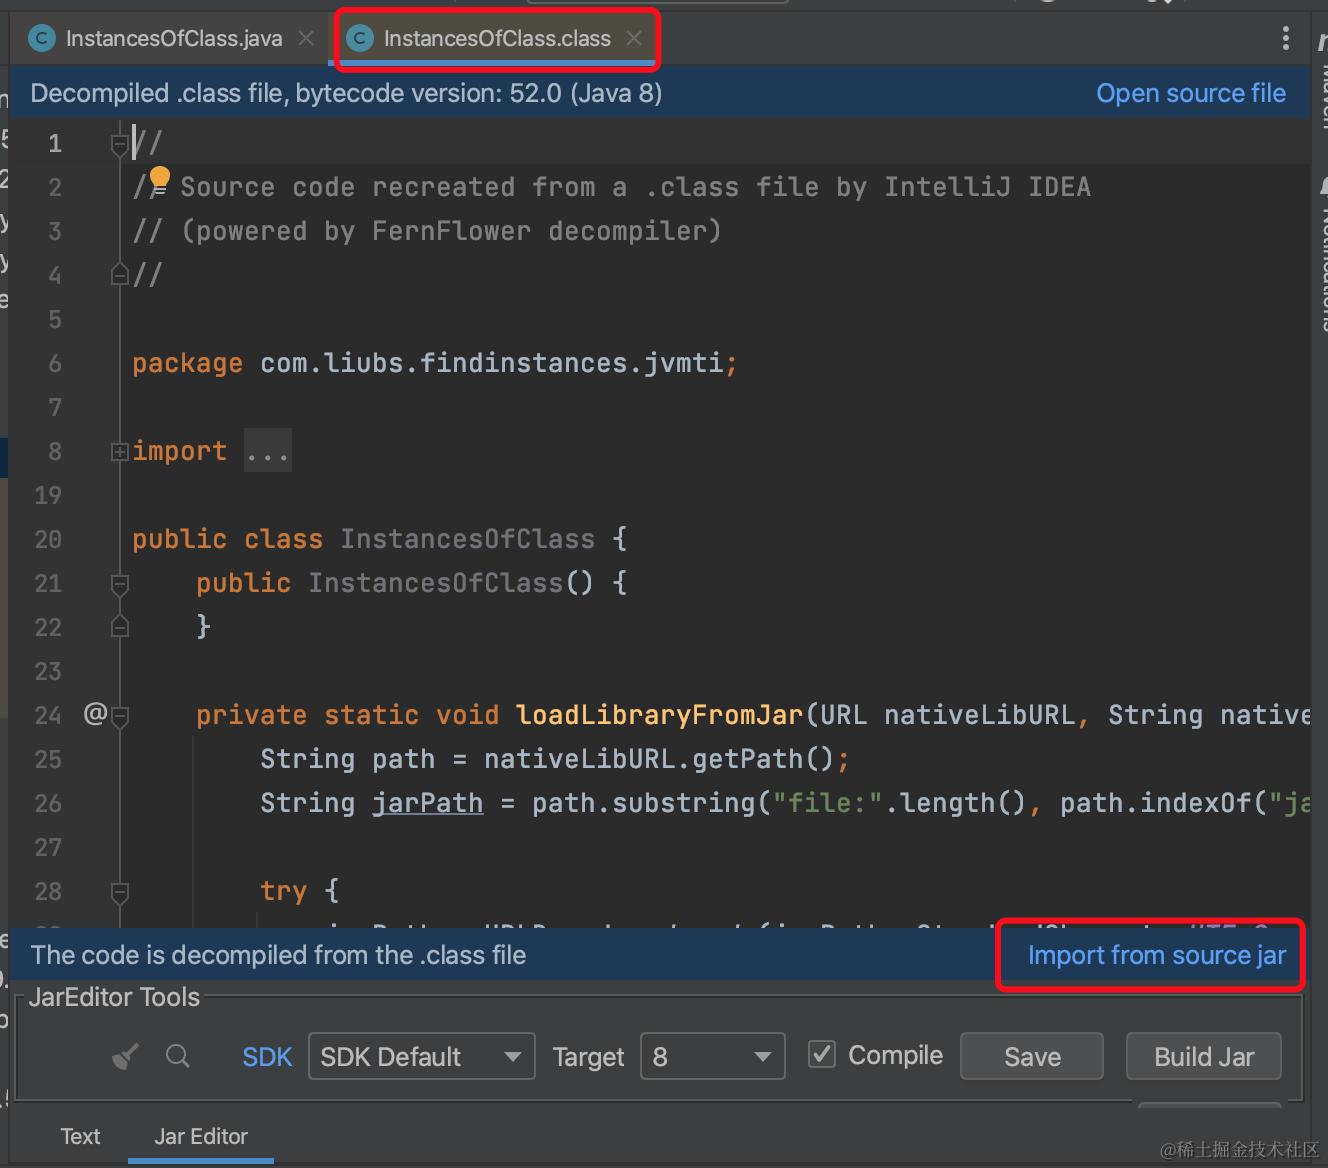Click the 'public class' keywords on line 20

[227, 540]
